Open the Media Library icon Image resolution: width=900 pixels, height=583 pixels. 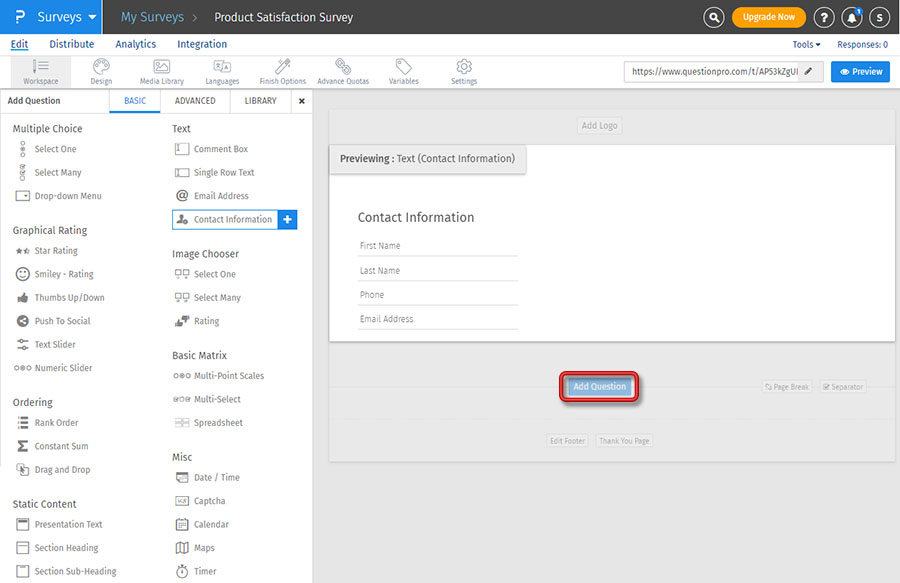click(x=161, y=70)
